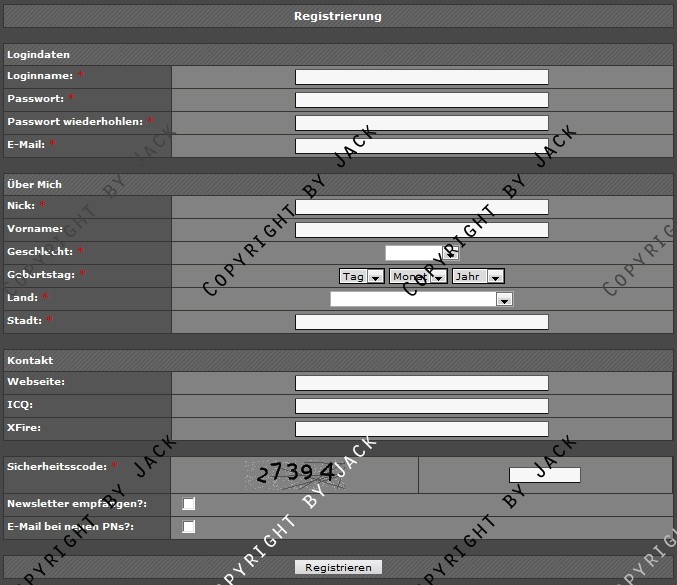
Task: Focus the Passwort input field
Action: click(421, 100)
